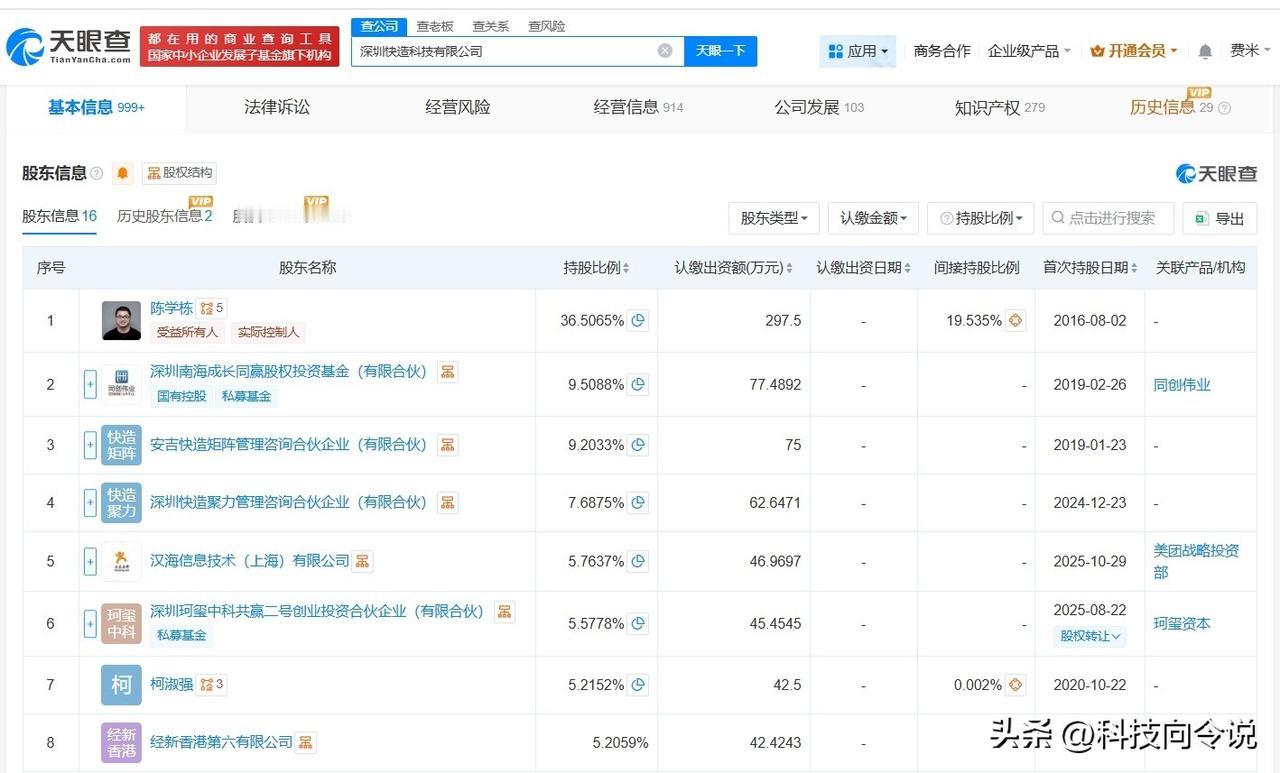Viewport: 1280px width, 773px height.
Task: Click 陈学栋's profile photo thumbnail
Action: click(x=121, y=321)
